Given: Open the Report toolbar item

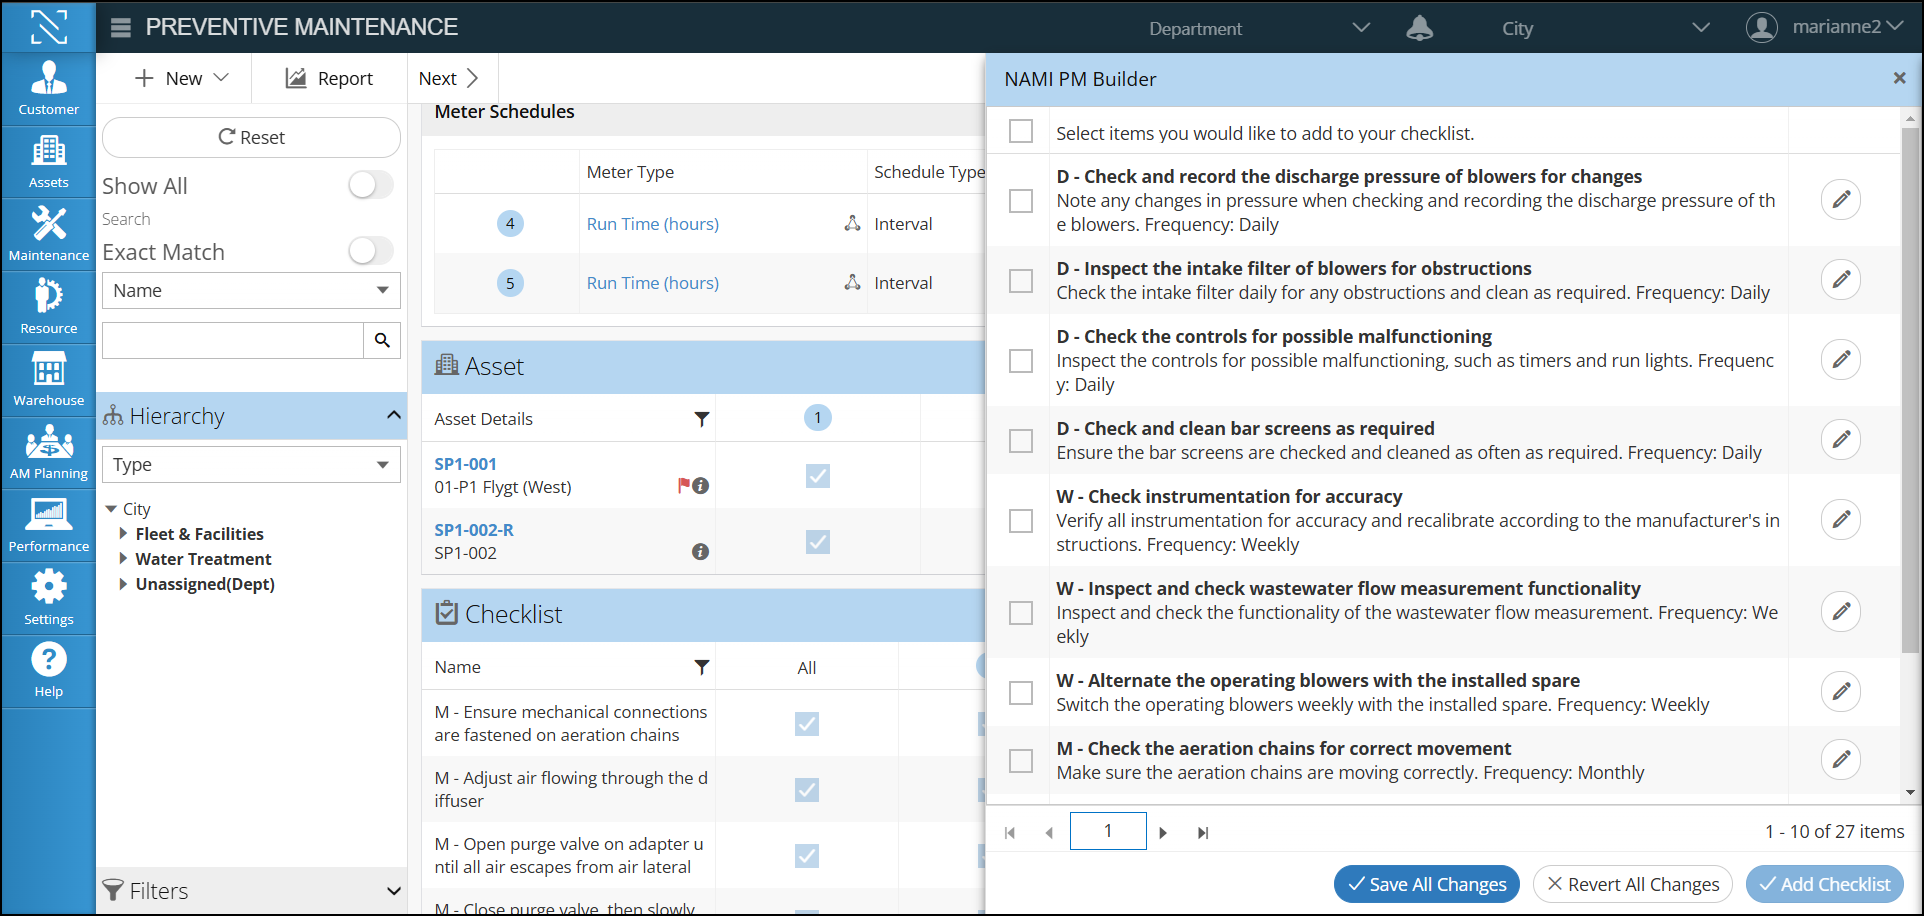Looking at the screenshot, I should (329, 78).
